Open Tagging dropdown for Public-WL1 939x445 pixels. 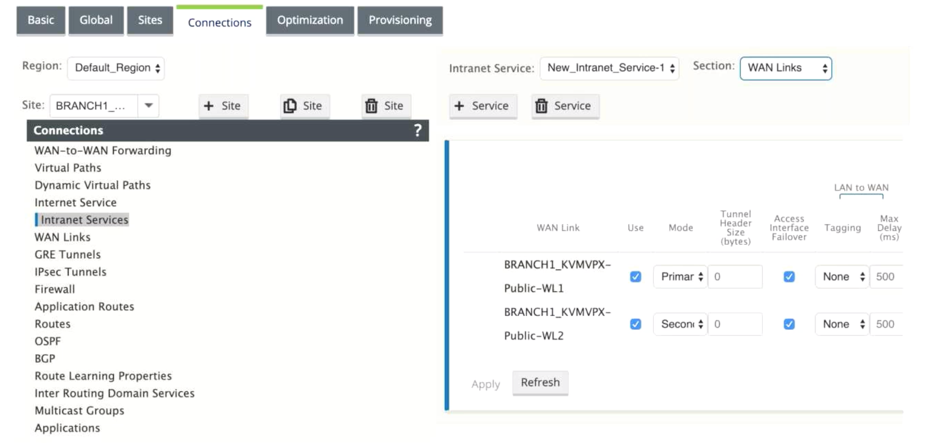(841, 277)
